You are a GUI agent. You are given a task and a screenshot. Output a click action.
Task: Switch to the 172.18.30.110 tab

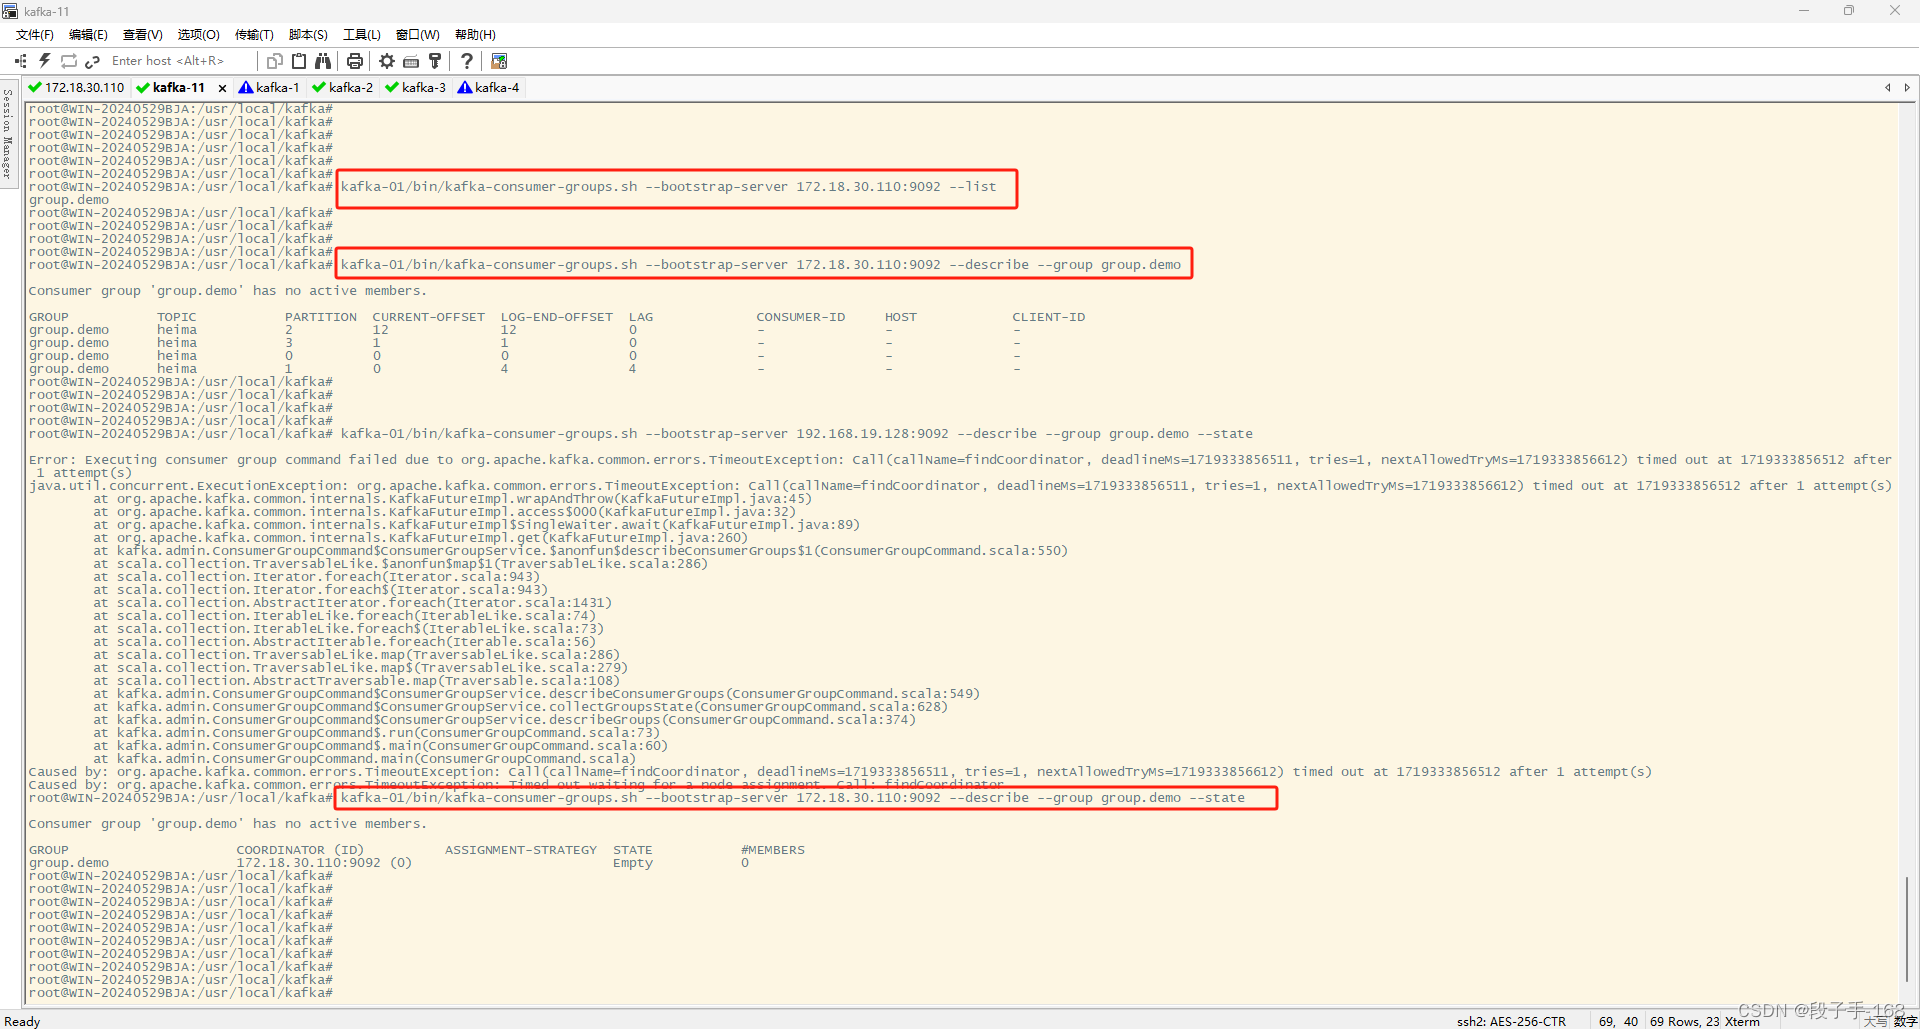(77, 88)
